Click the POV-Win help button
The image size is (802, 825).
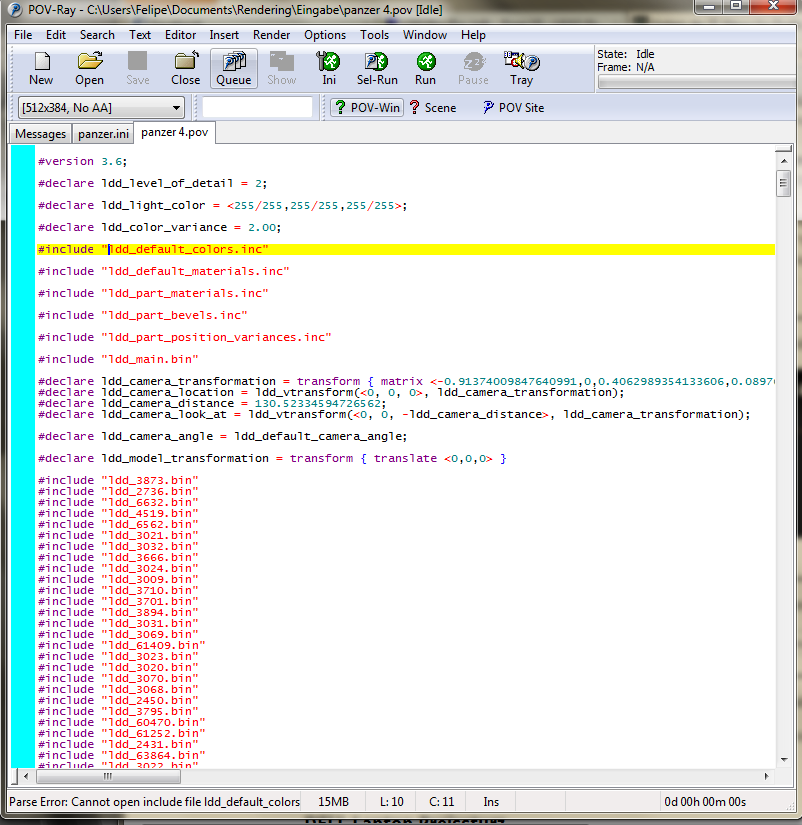click(x=366, y=108)
